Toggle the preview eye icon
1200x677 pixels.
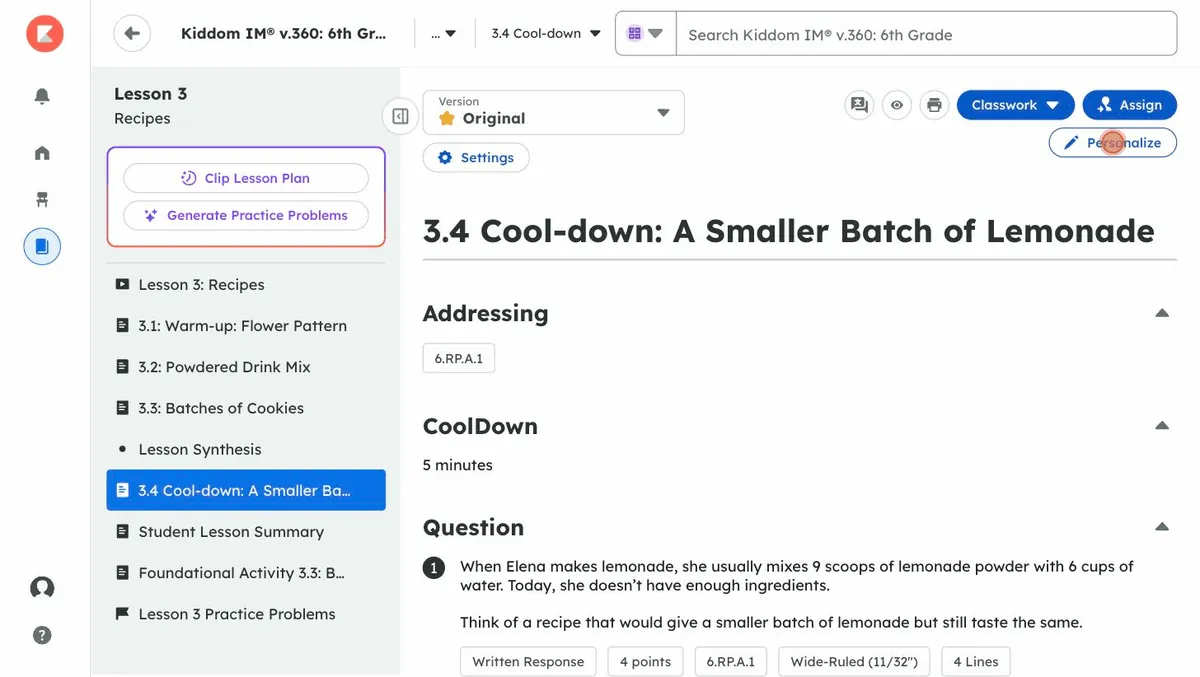point(897,105)
